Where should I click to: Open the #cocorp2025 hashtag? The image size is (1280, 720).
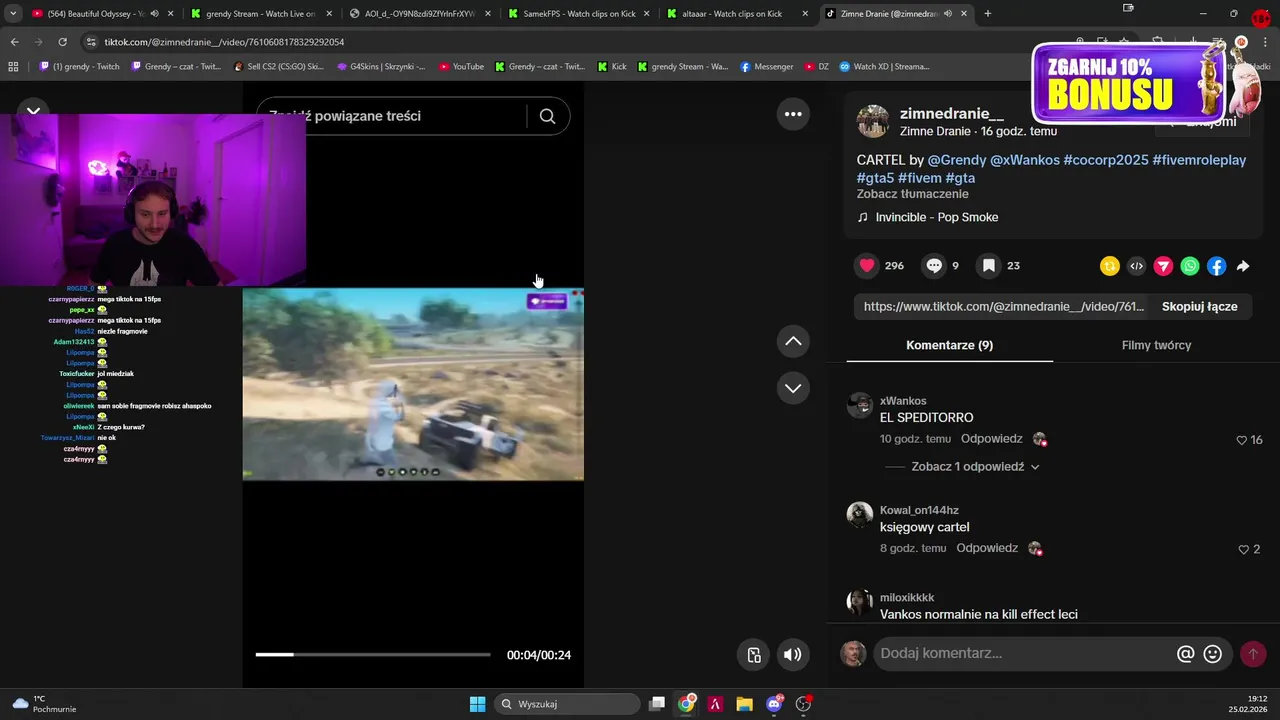coord(1105,160)
